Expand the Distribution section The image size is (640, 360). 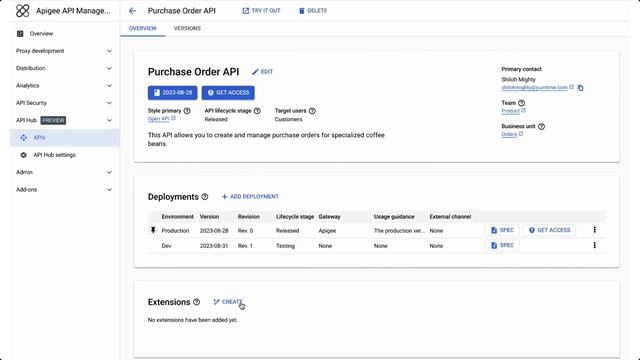coord(64,68)
